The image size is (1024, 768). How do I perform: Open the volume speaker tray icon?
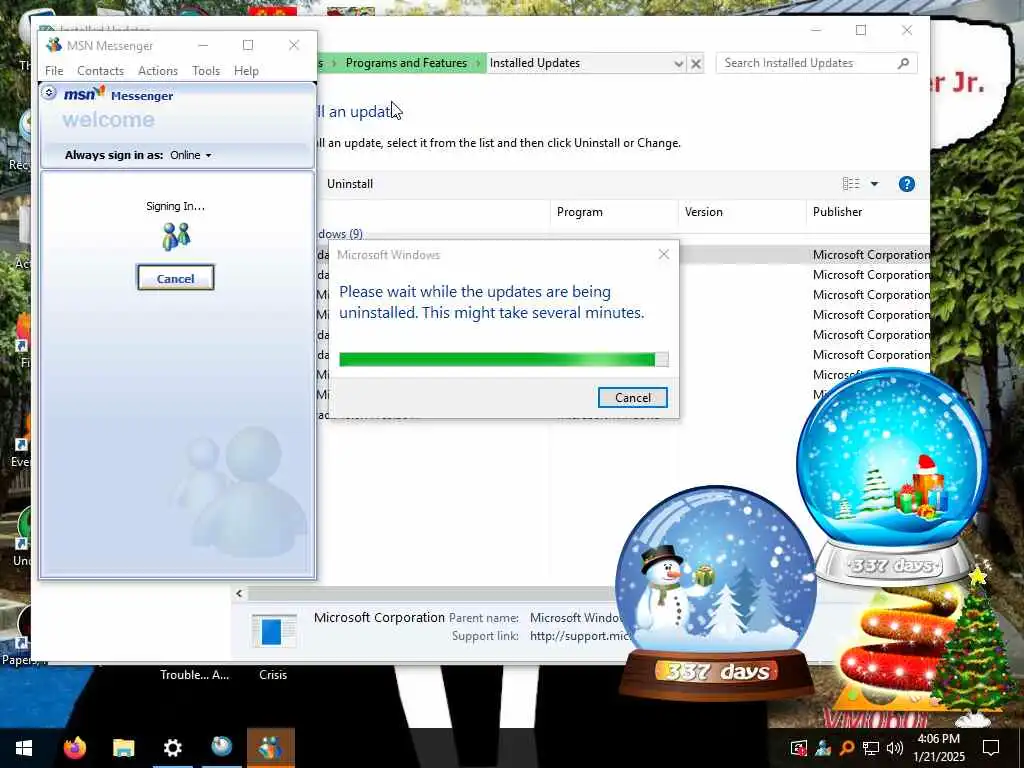click(895, 748)
